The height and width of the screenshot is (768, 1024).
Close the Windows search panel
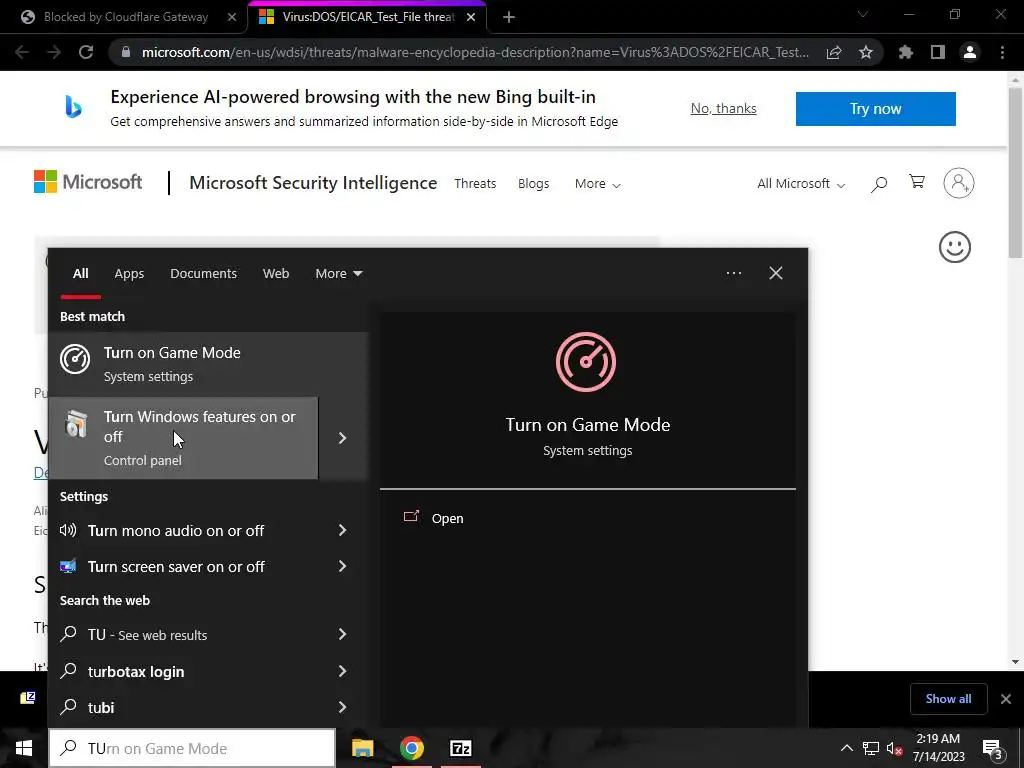[776, 273]
